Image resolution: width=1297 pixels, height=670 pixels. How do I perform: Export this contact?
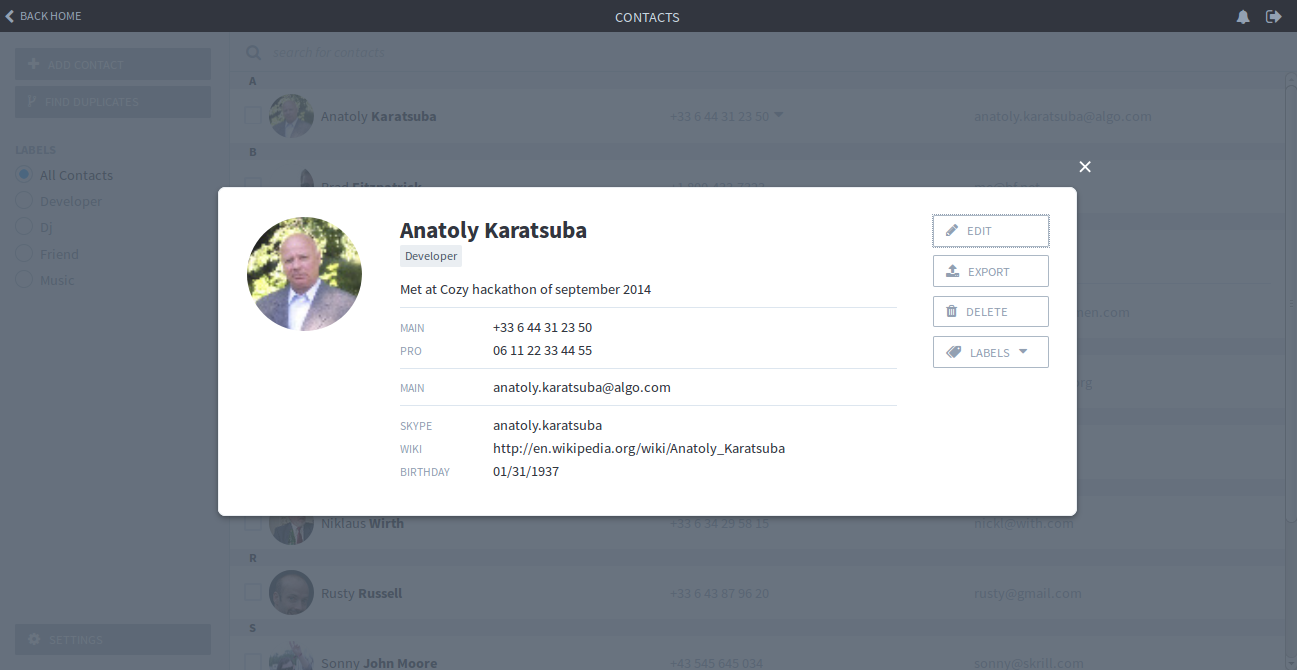point(990,271)
